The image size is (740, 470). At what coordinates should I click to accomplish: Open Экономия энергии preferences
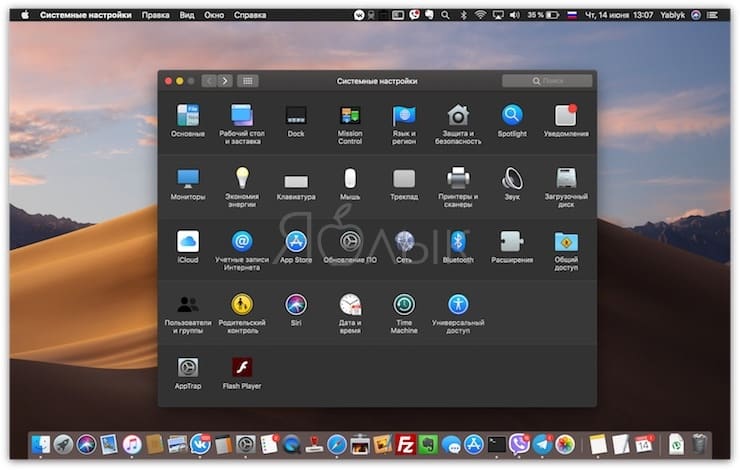click(242, 187)
